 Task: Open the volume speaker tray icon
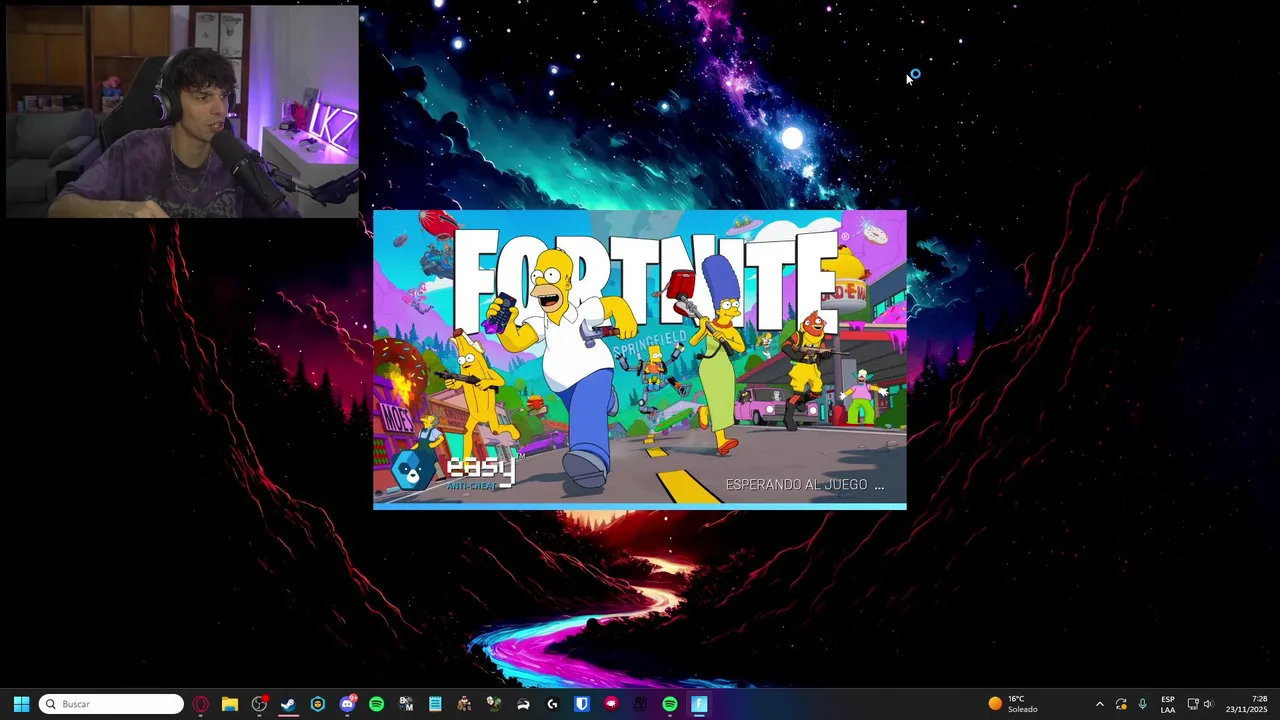pos(1208,704)
